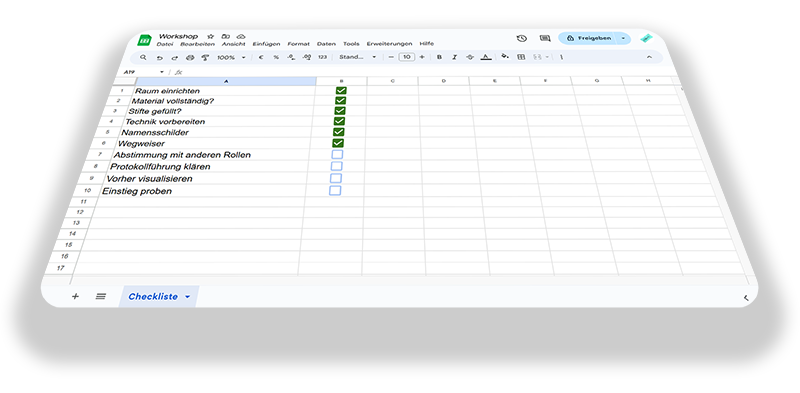Open the zoom 100% dropdown
800x393 pixels.
click(231, 58)
